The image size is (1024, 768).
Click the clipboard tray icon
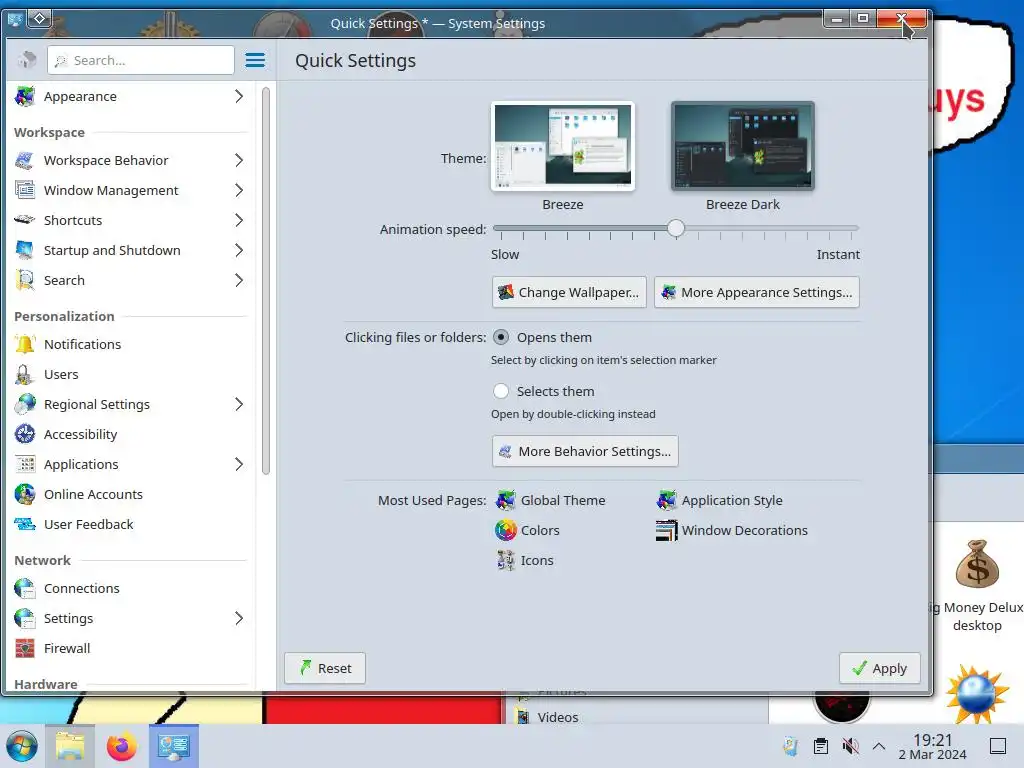821,746
